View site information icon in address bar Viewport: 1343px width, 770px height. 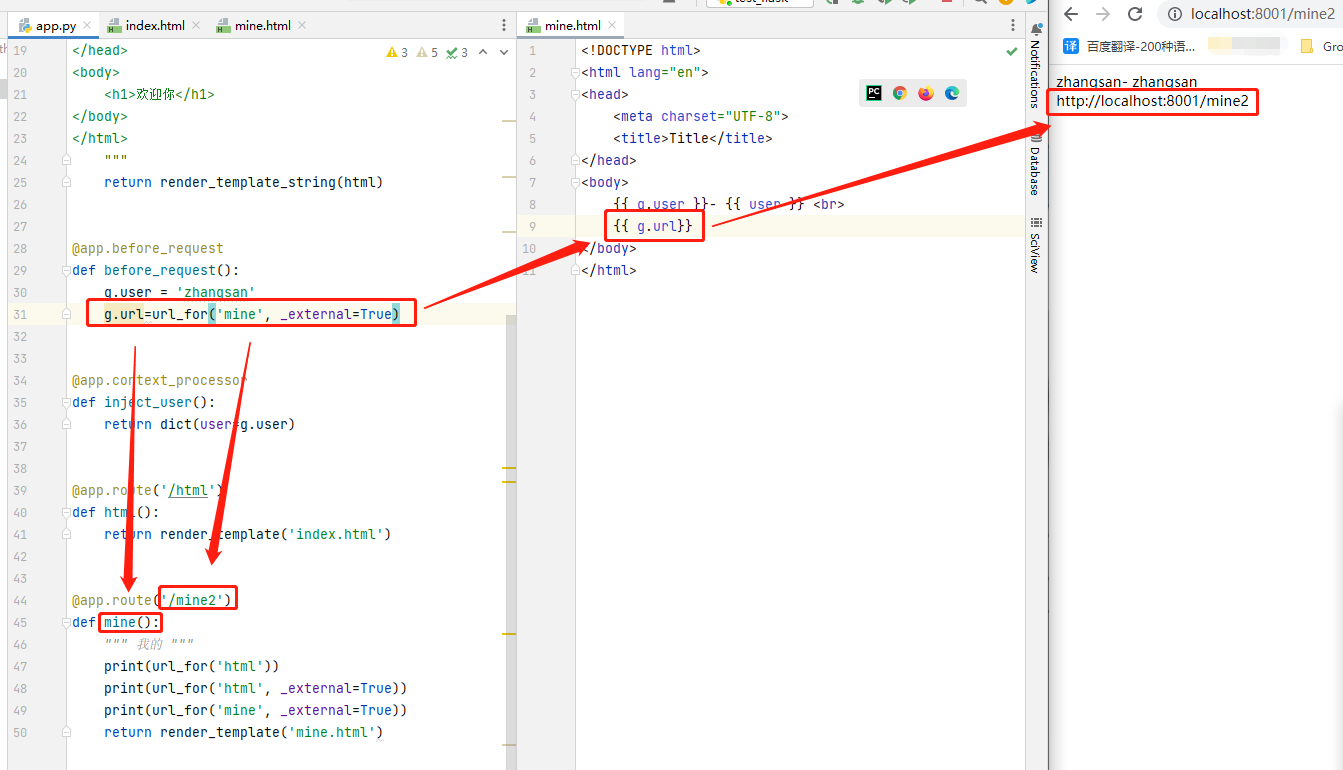click(1174, 14)
